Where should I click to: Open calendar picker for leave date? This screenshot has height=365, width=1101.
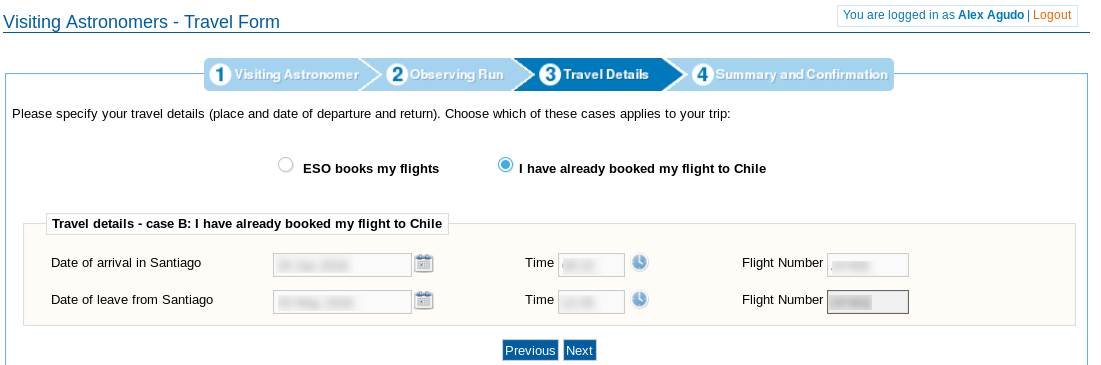tap(423, 300)
